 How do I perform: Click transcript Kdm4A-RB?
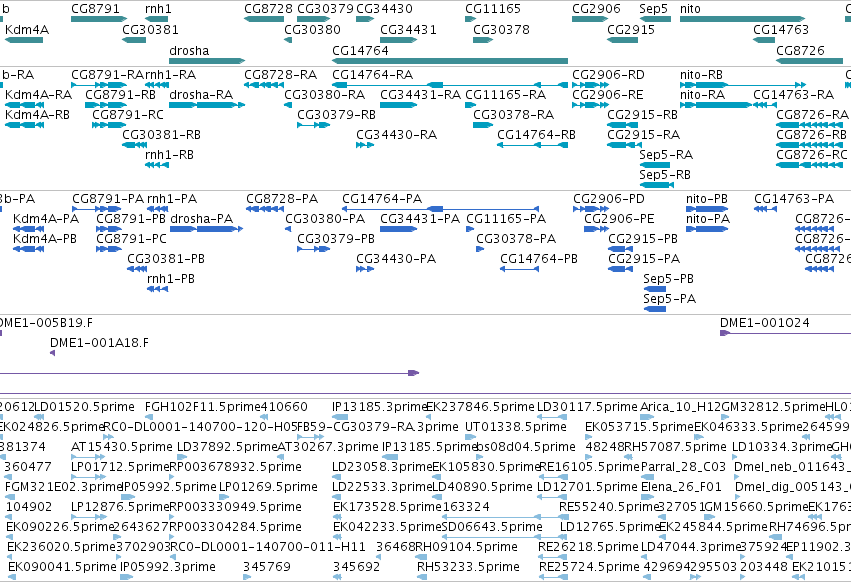[x=24, y=125]
